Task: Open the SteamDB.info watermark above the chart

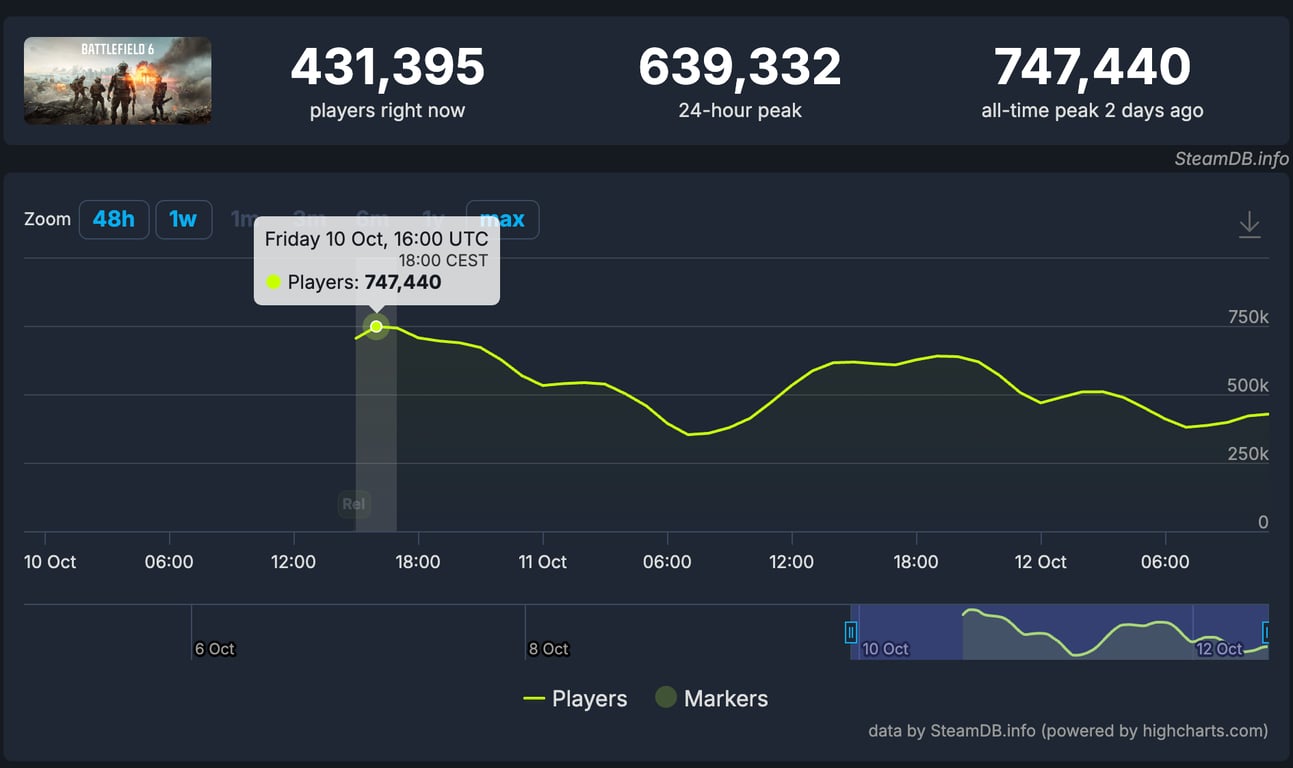Action: (1231, 159)
